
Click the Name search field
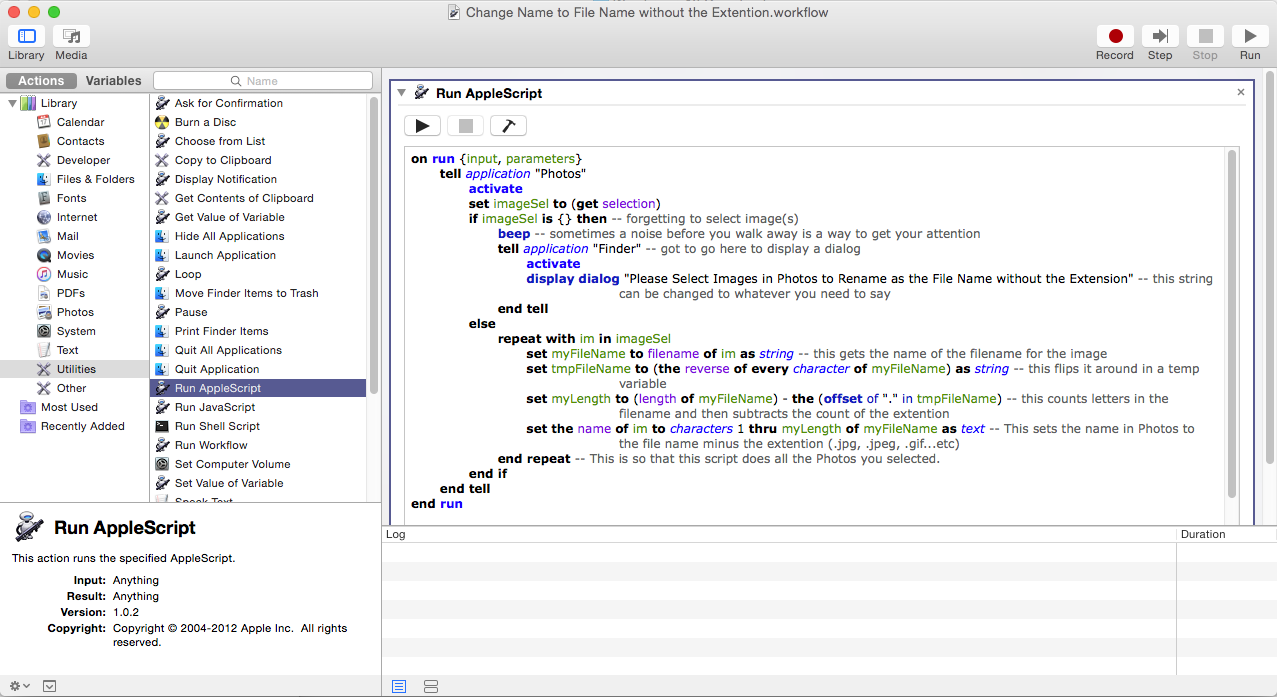263,81
